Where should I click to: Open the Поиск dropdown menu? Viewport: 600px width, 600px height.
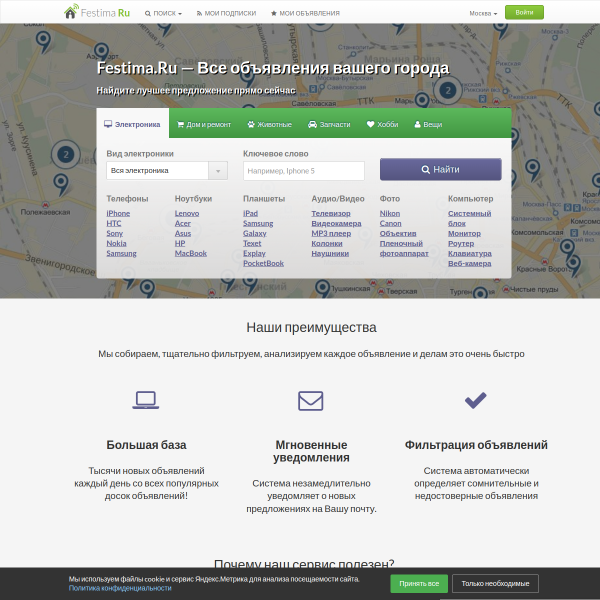[x=163, y=13]
